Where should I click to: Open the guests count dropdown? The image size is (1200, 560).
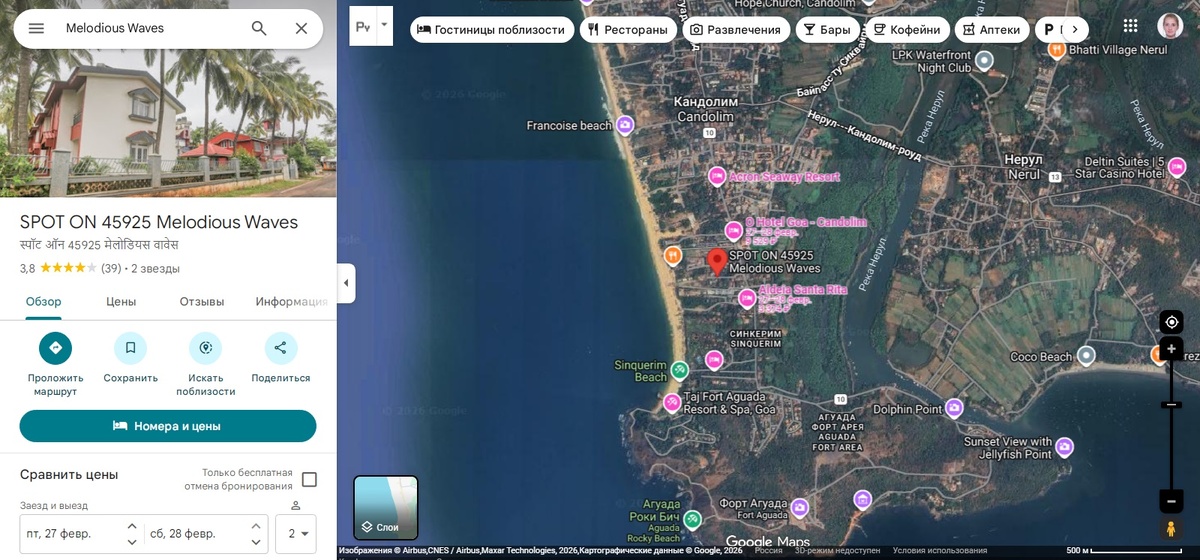click(296, 533)
